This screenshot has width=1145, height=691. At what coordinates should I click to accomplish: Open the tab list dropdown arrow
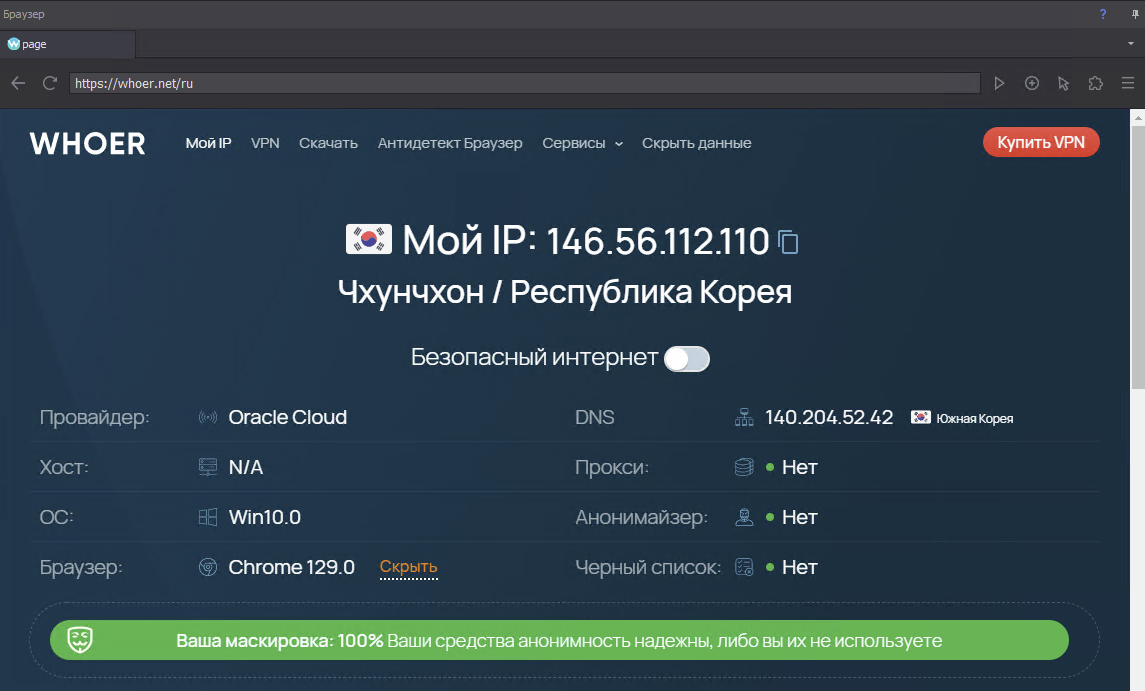click(x=1130, y=44)
